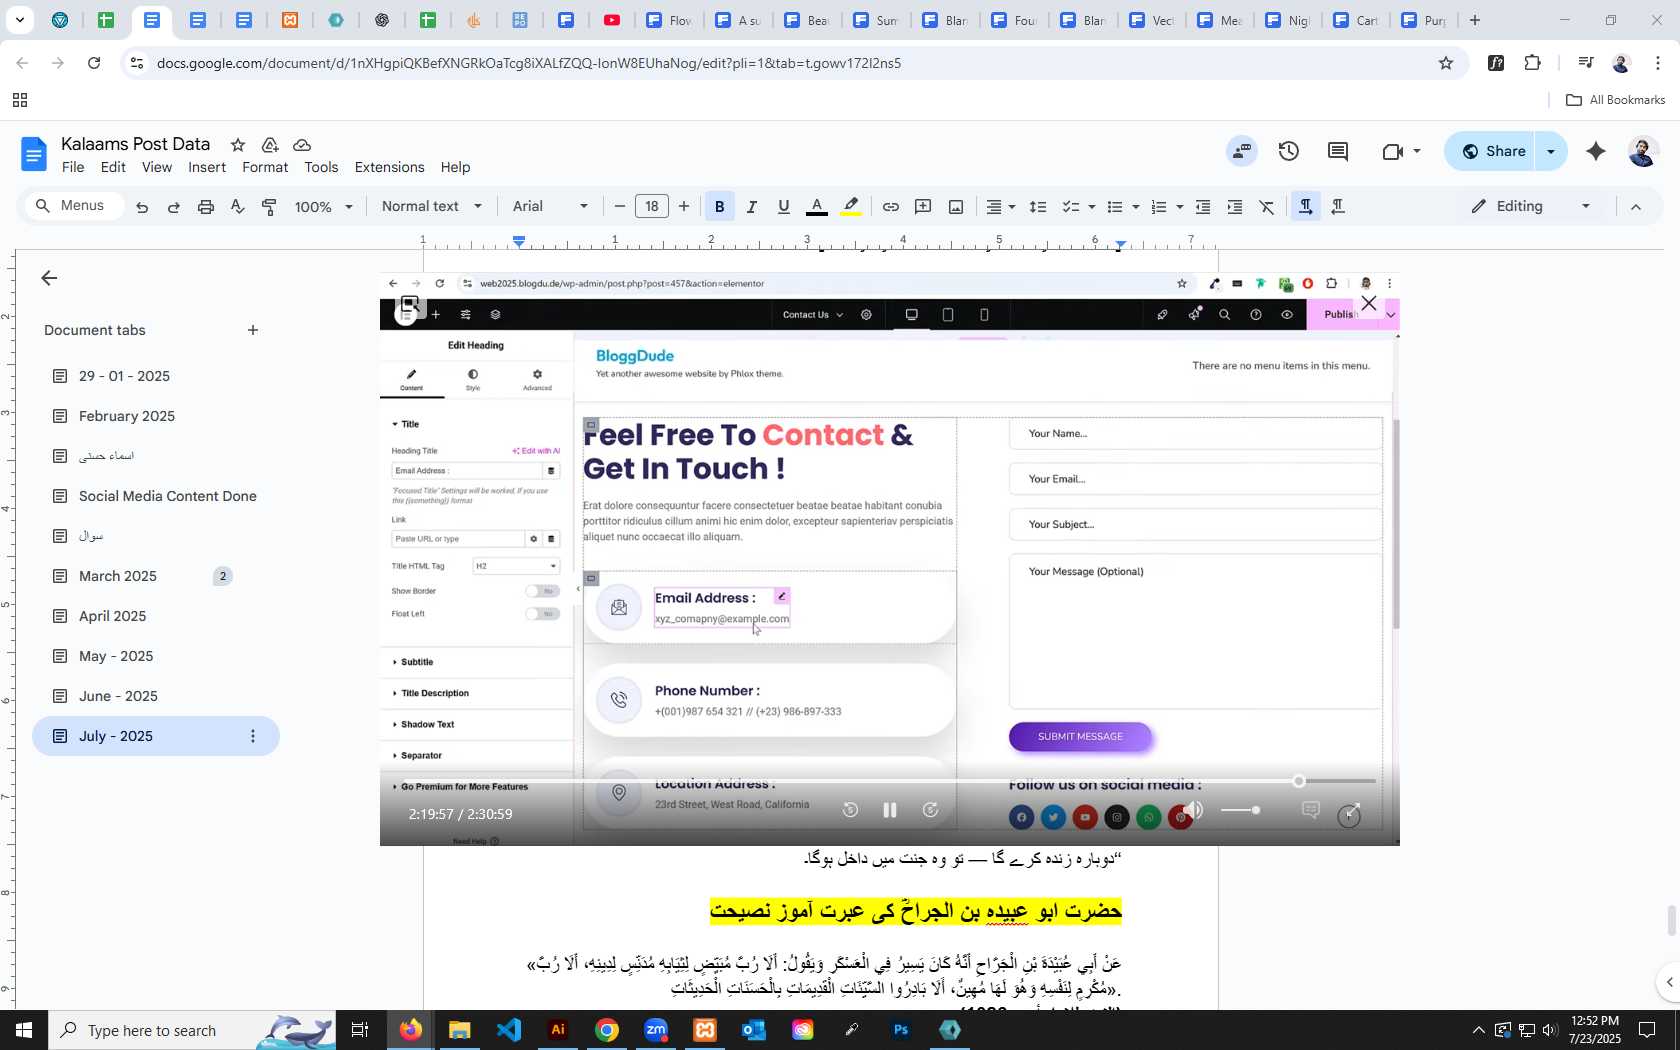Insert an image from the toolbar
1680x1050 pixels.
click(956, 207)
